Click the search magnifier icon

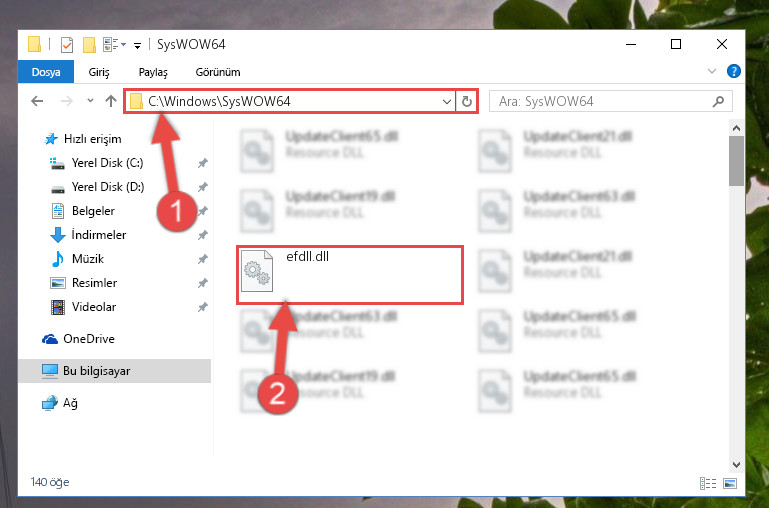(718, 102)
